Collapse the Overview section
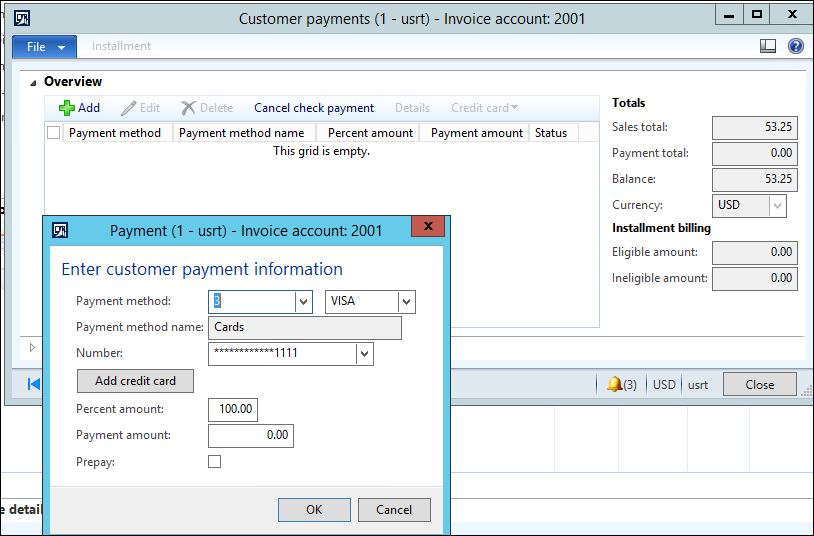Image resolution: width=814 pixels, height=536 pixels. click(35, 82)
